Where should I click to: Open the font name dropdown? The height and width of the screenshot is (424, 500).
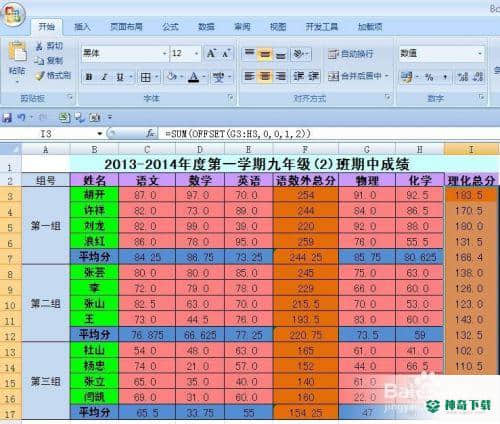(164, 53)
